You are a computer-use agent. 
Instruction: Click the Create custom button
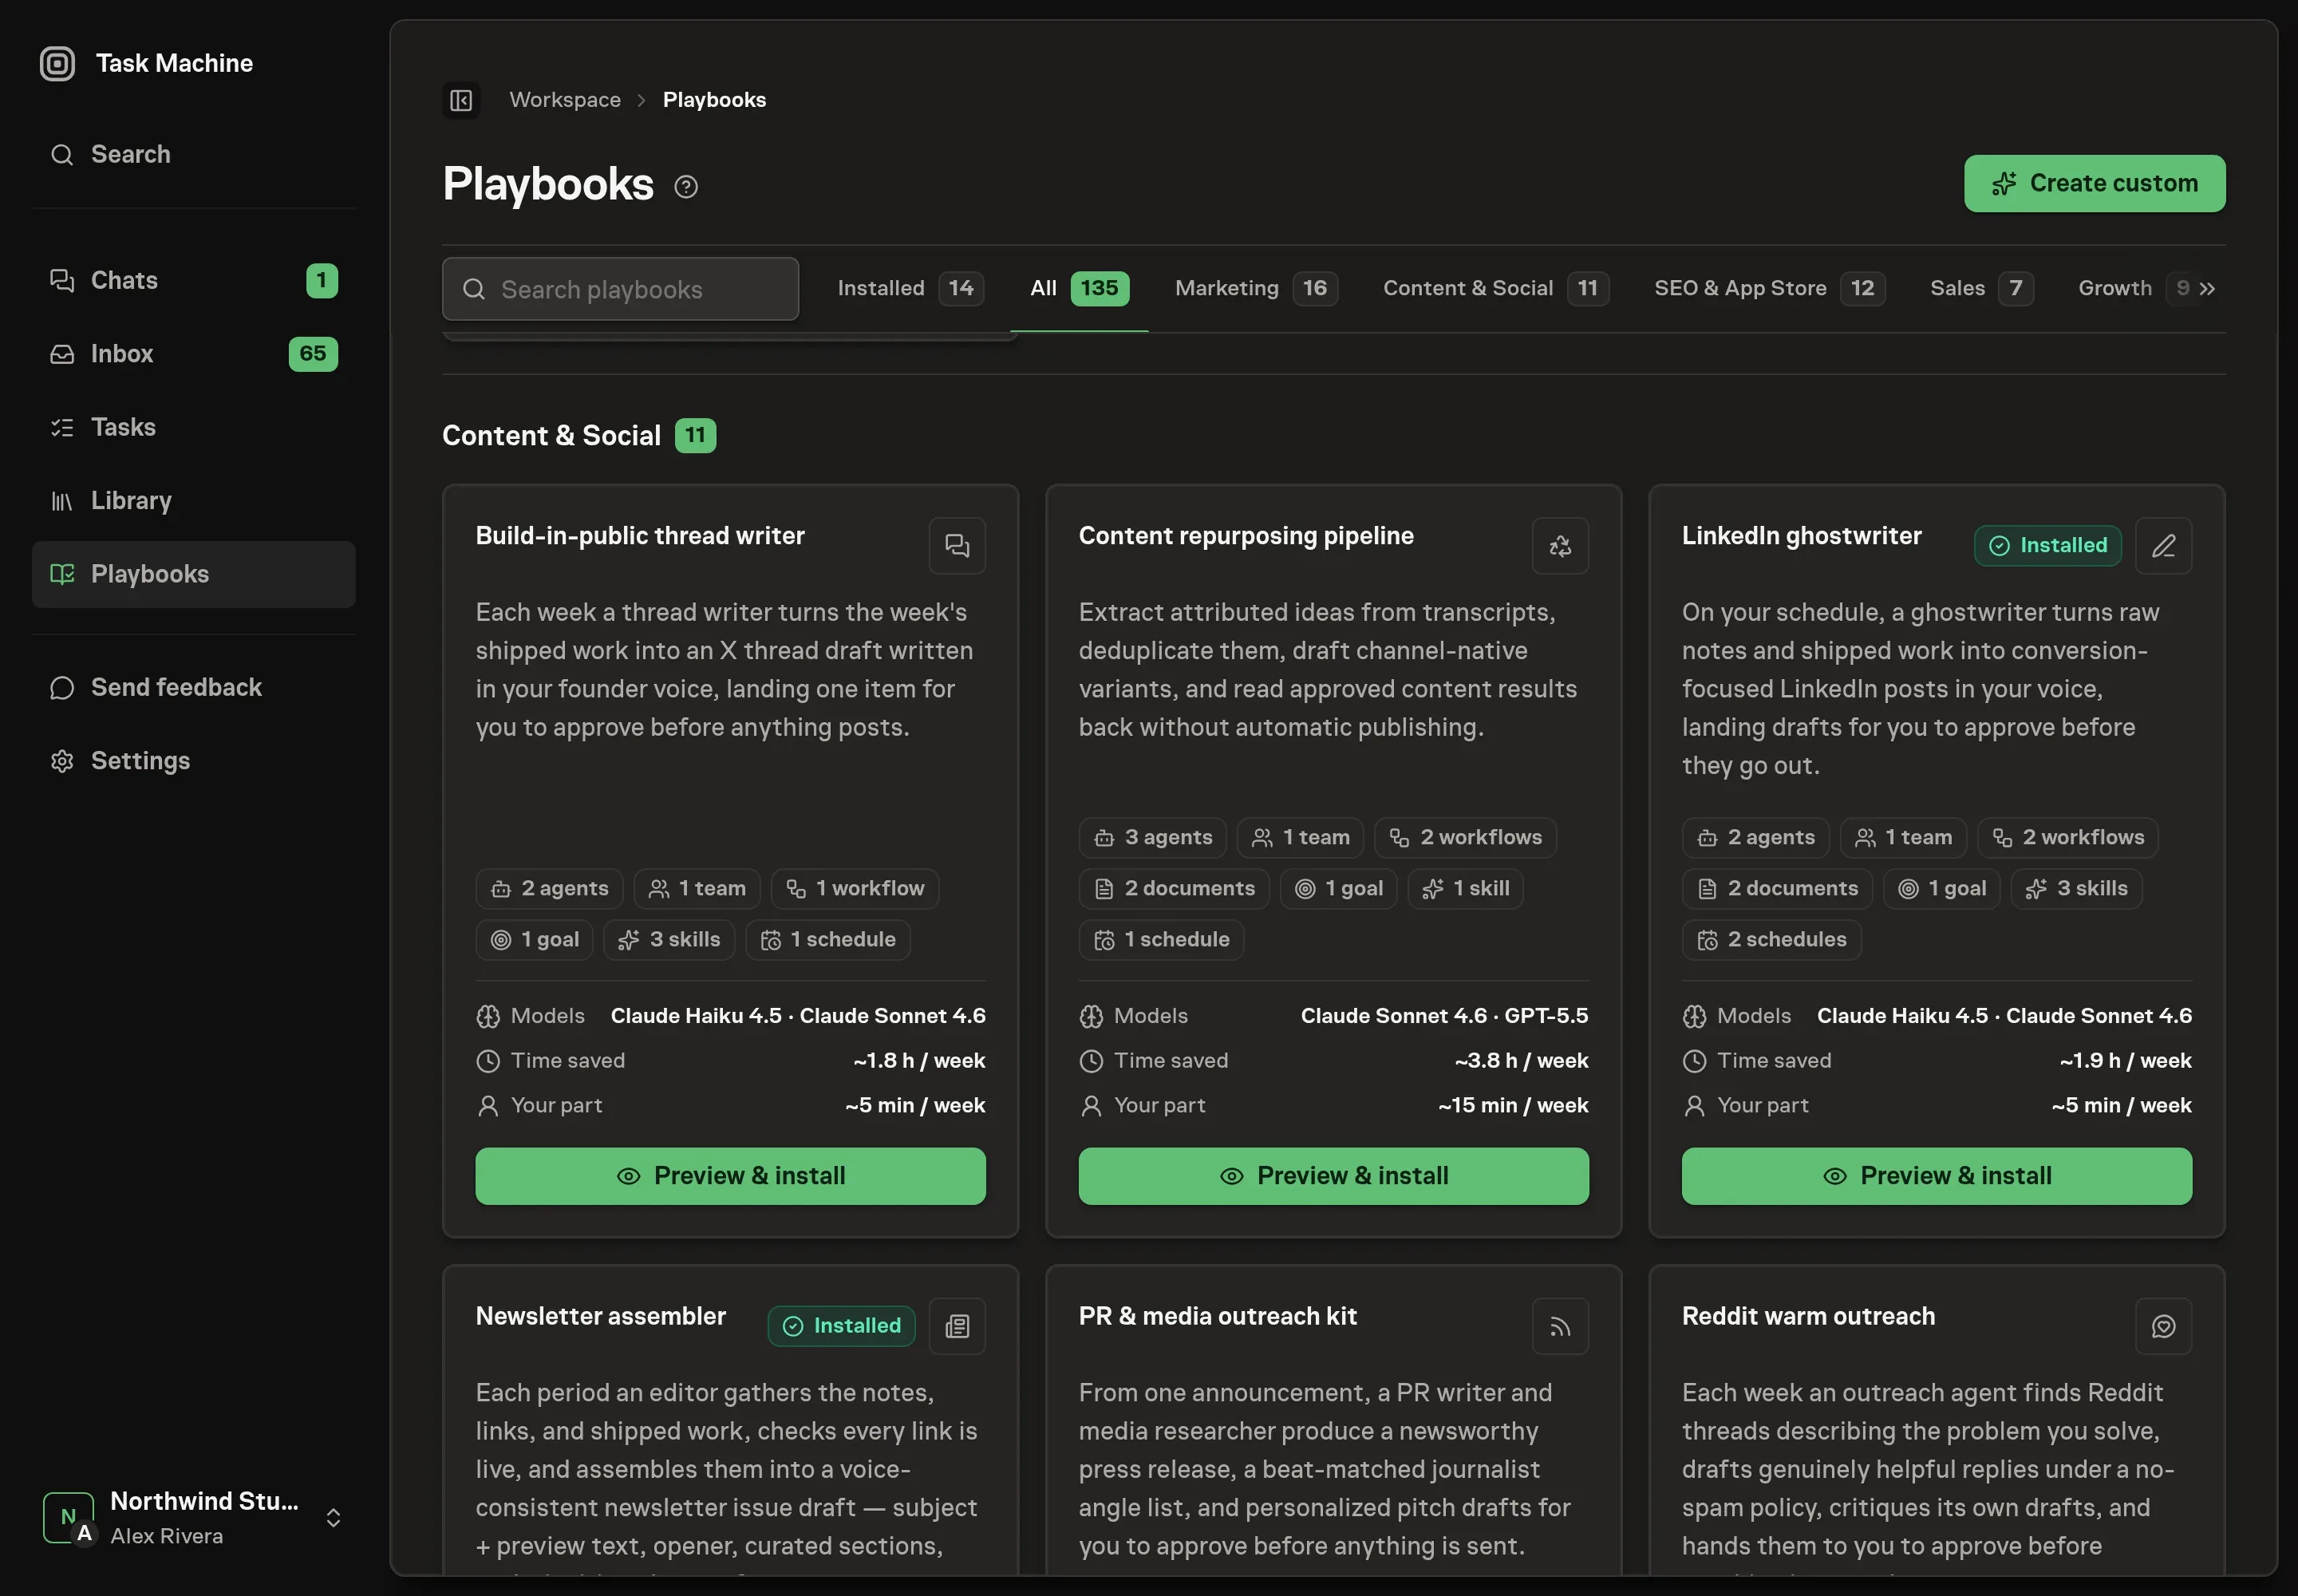[x=2094, y=183]
